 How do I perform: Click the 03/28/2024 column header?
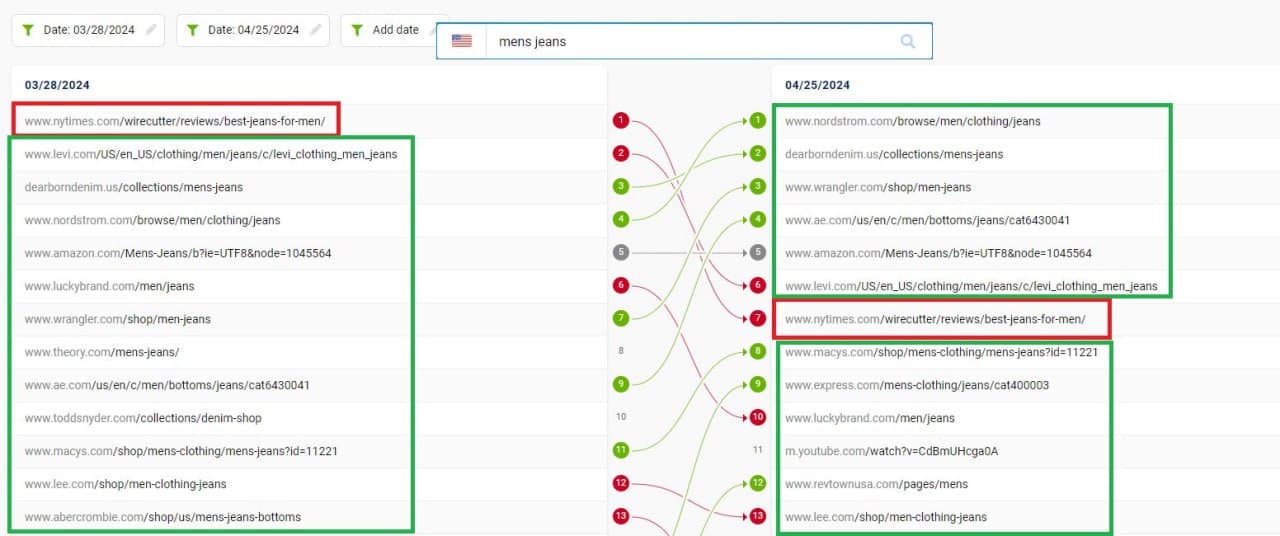pos(57,85)
